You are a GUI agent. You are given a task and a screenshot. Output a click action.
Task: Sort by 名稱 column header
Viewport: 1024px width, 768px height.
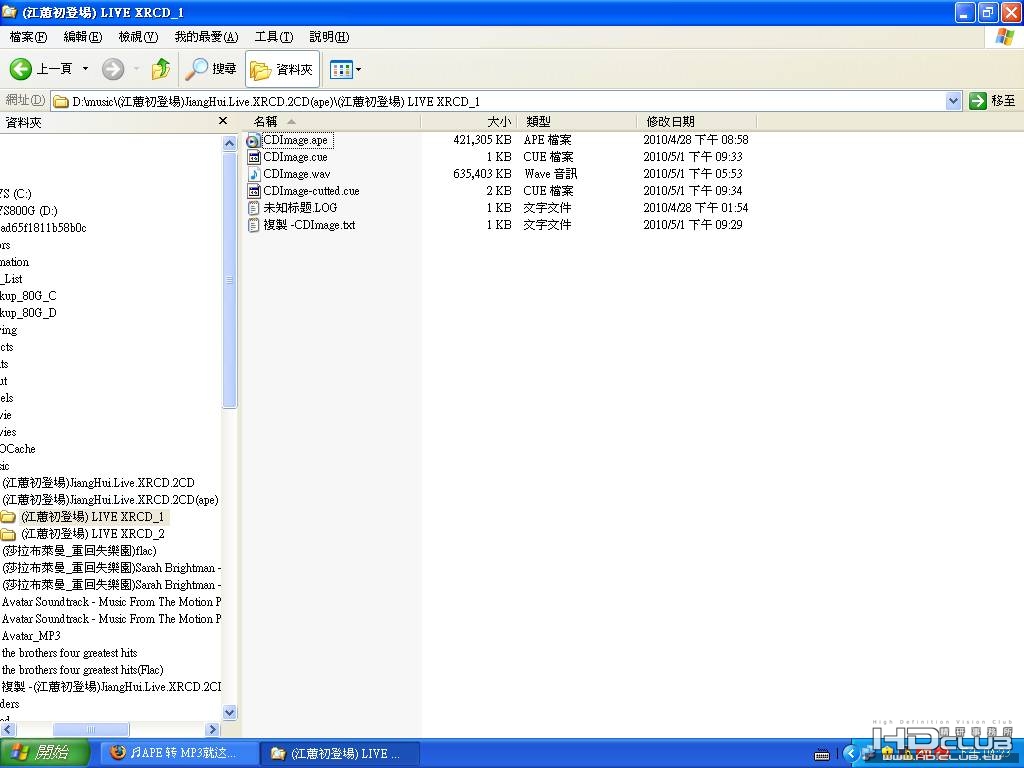point(333,121)
